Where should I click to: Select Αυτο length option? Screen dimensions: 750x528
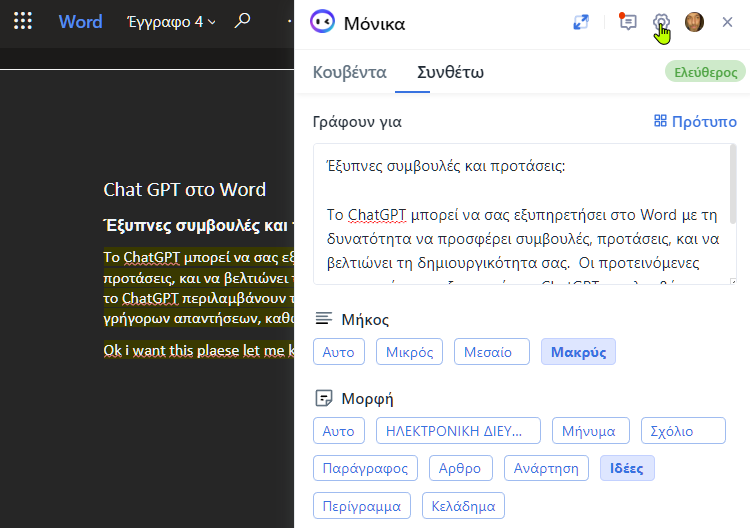[339, 352]
